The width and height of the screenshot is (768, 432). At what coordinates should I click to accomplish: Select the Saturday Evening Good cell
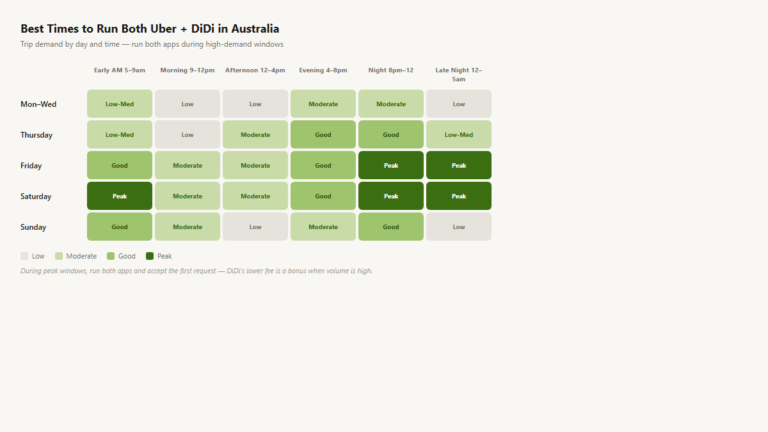point(323,196)
